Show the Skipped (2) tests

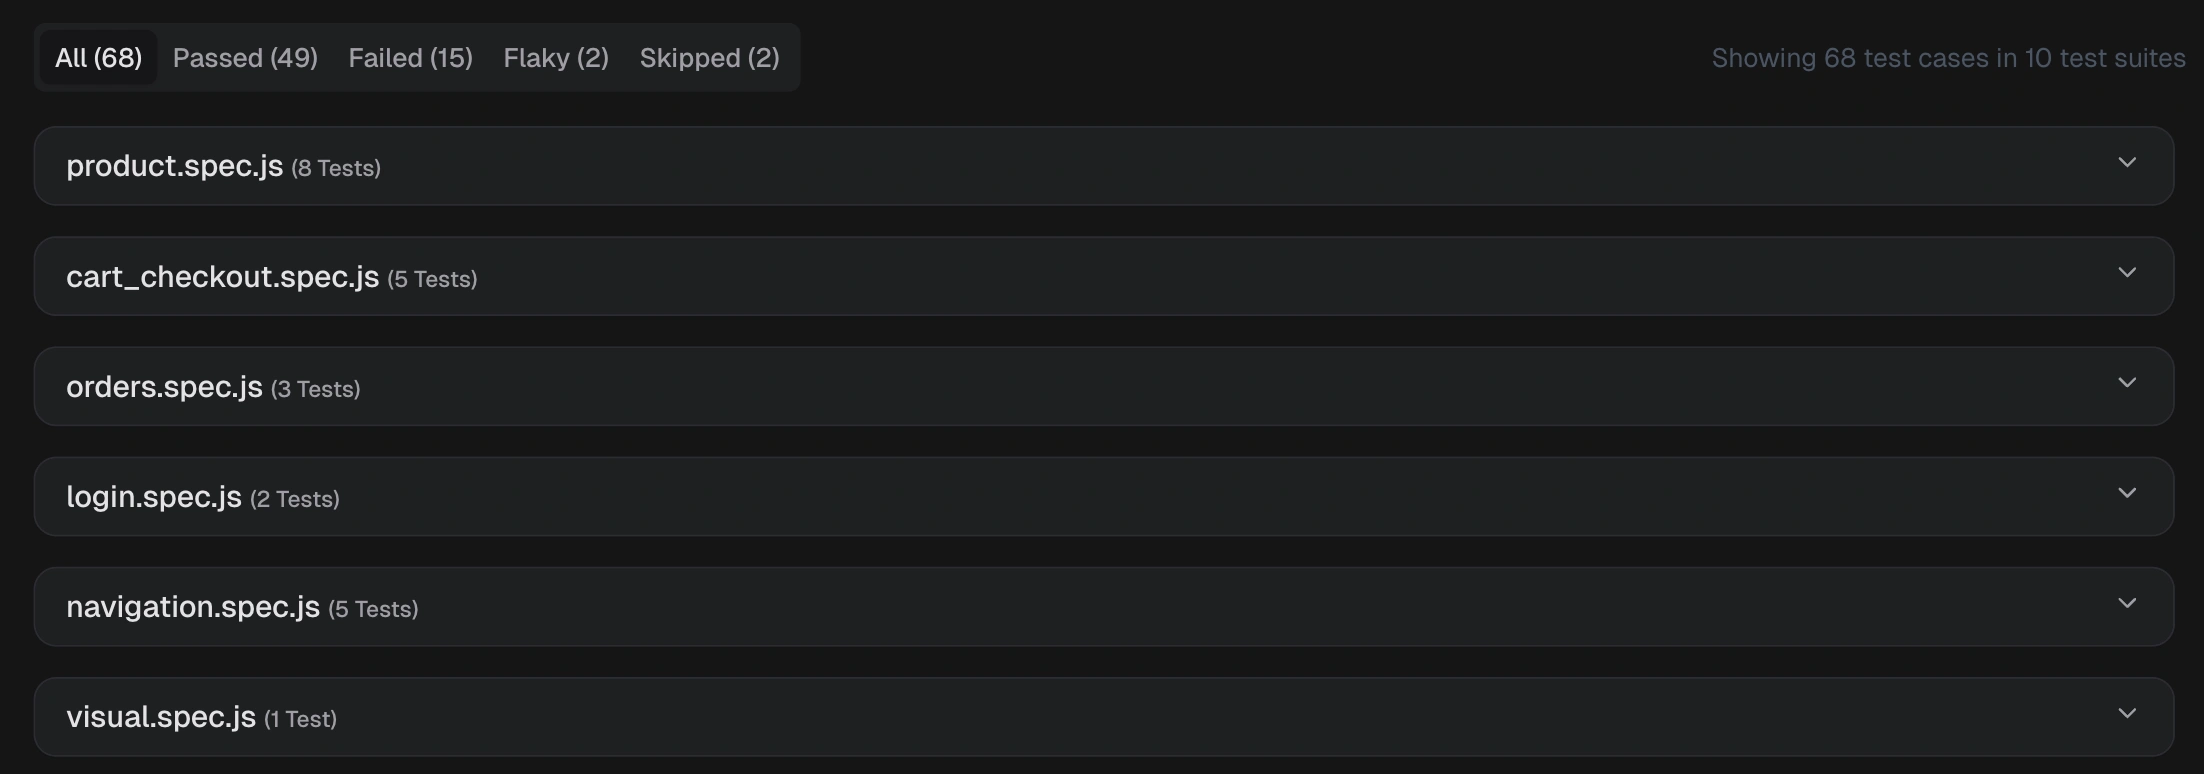point(710,57)
